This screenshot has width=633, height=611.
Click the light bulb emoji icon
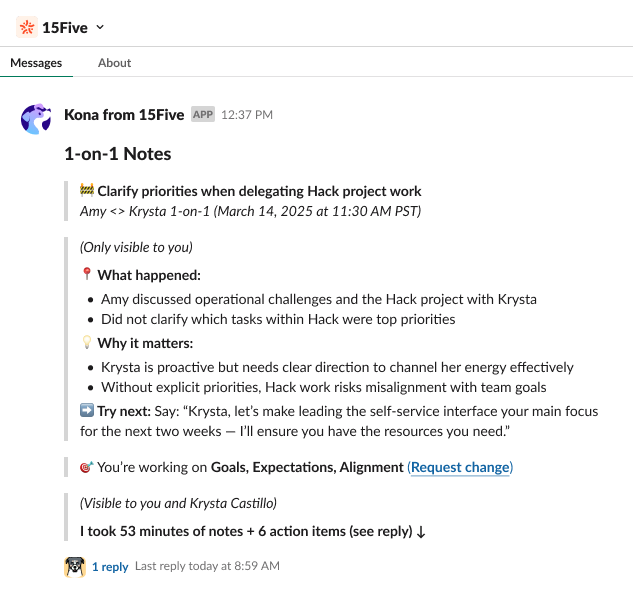point(87,343)
